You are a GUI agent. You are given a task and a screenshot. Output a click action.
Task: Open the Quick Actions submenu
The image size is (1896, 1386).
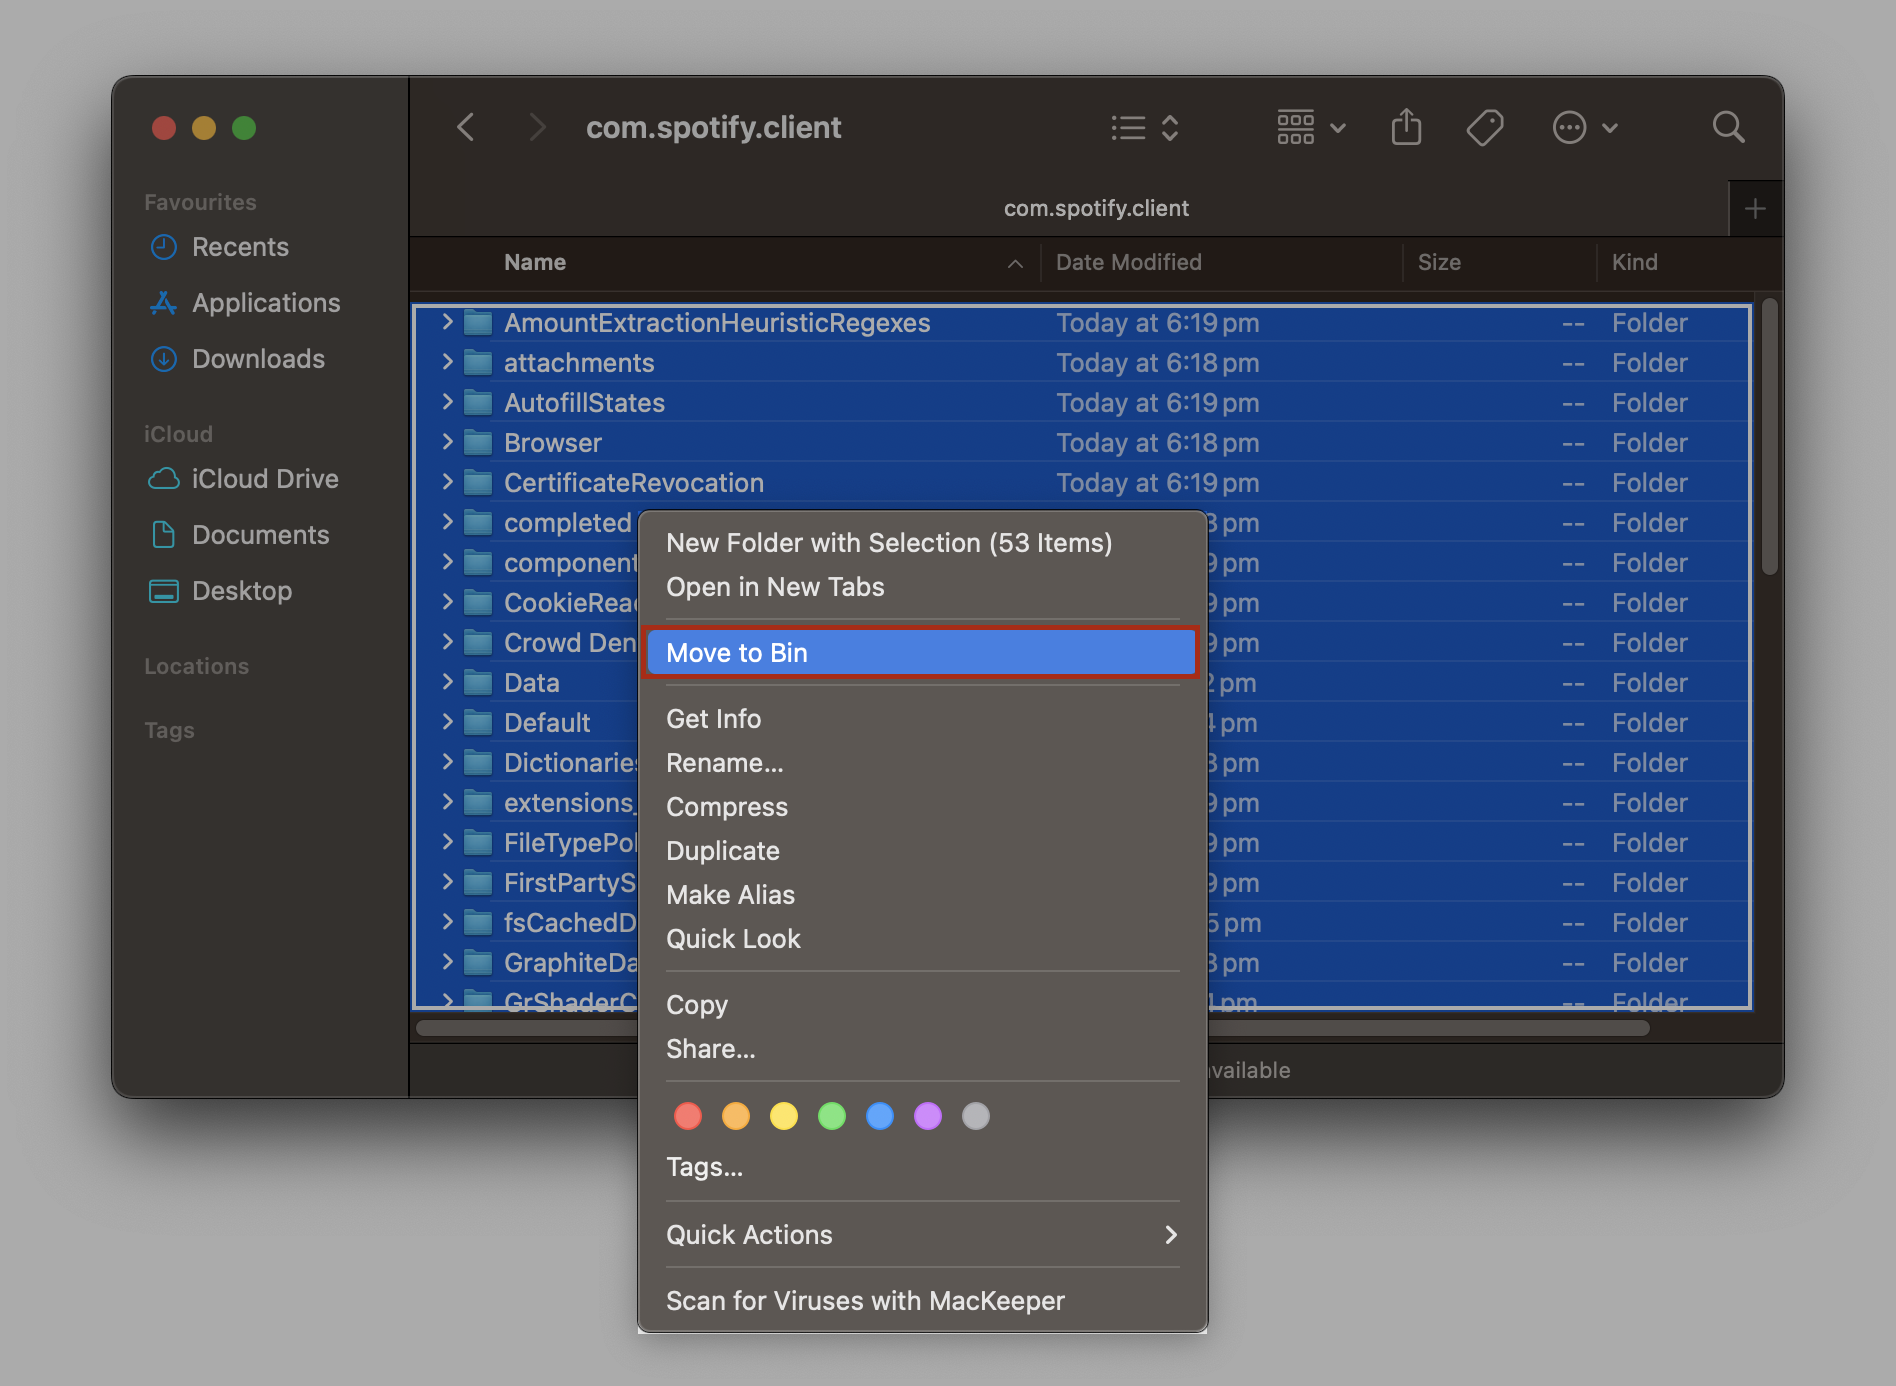coord(921,1235)
